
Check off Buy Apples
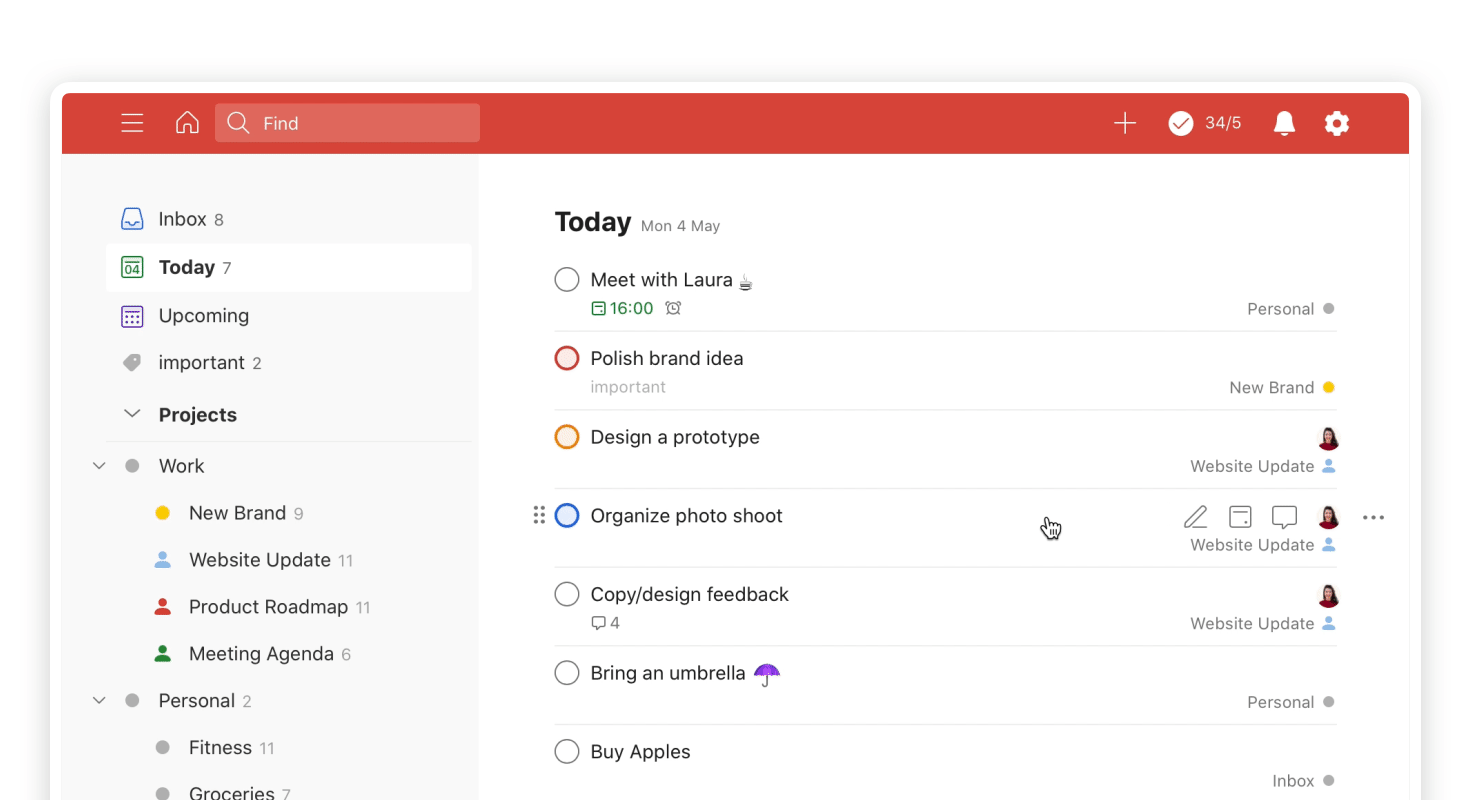tap(566, 751)
